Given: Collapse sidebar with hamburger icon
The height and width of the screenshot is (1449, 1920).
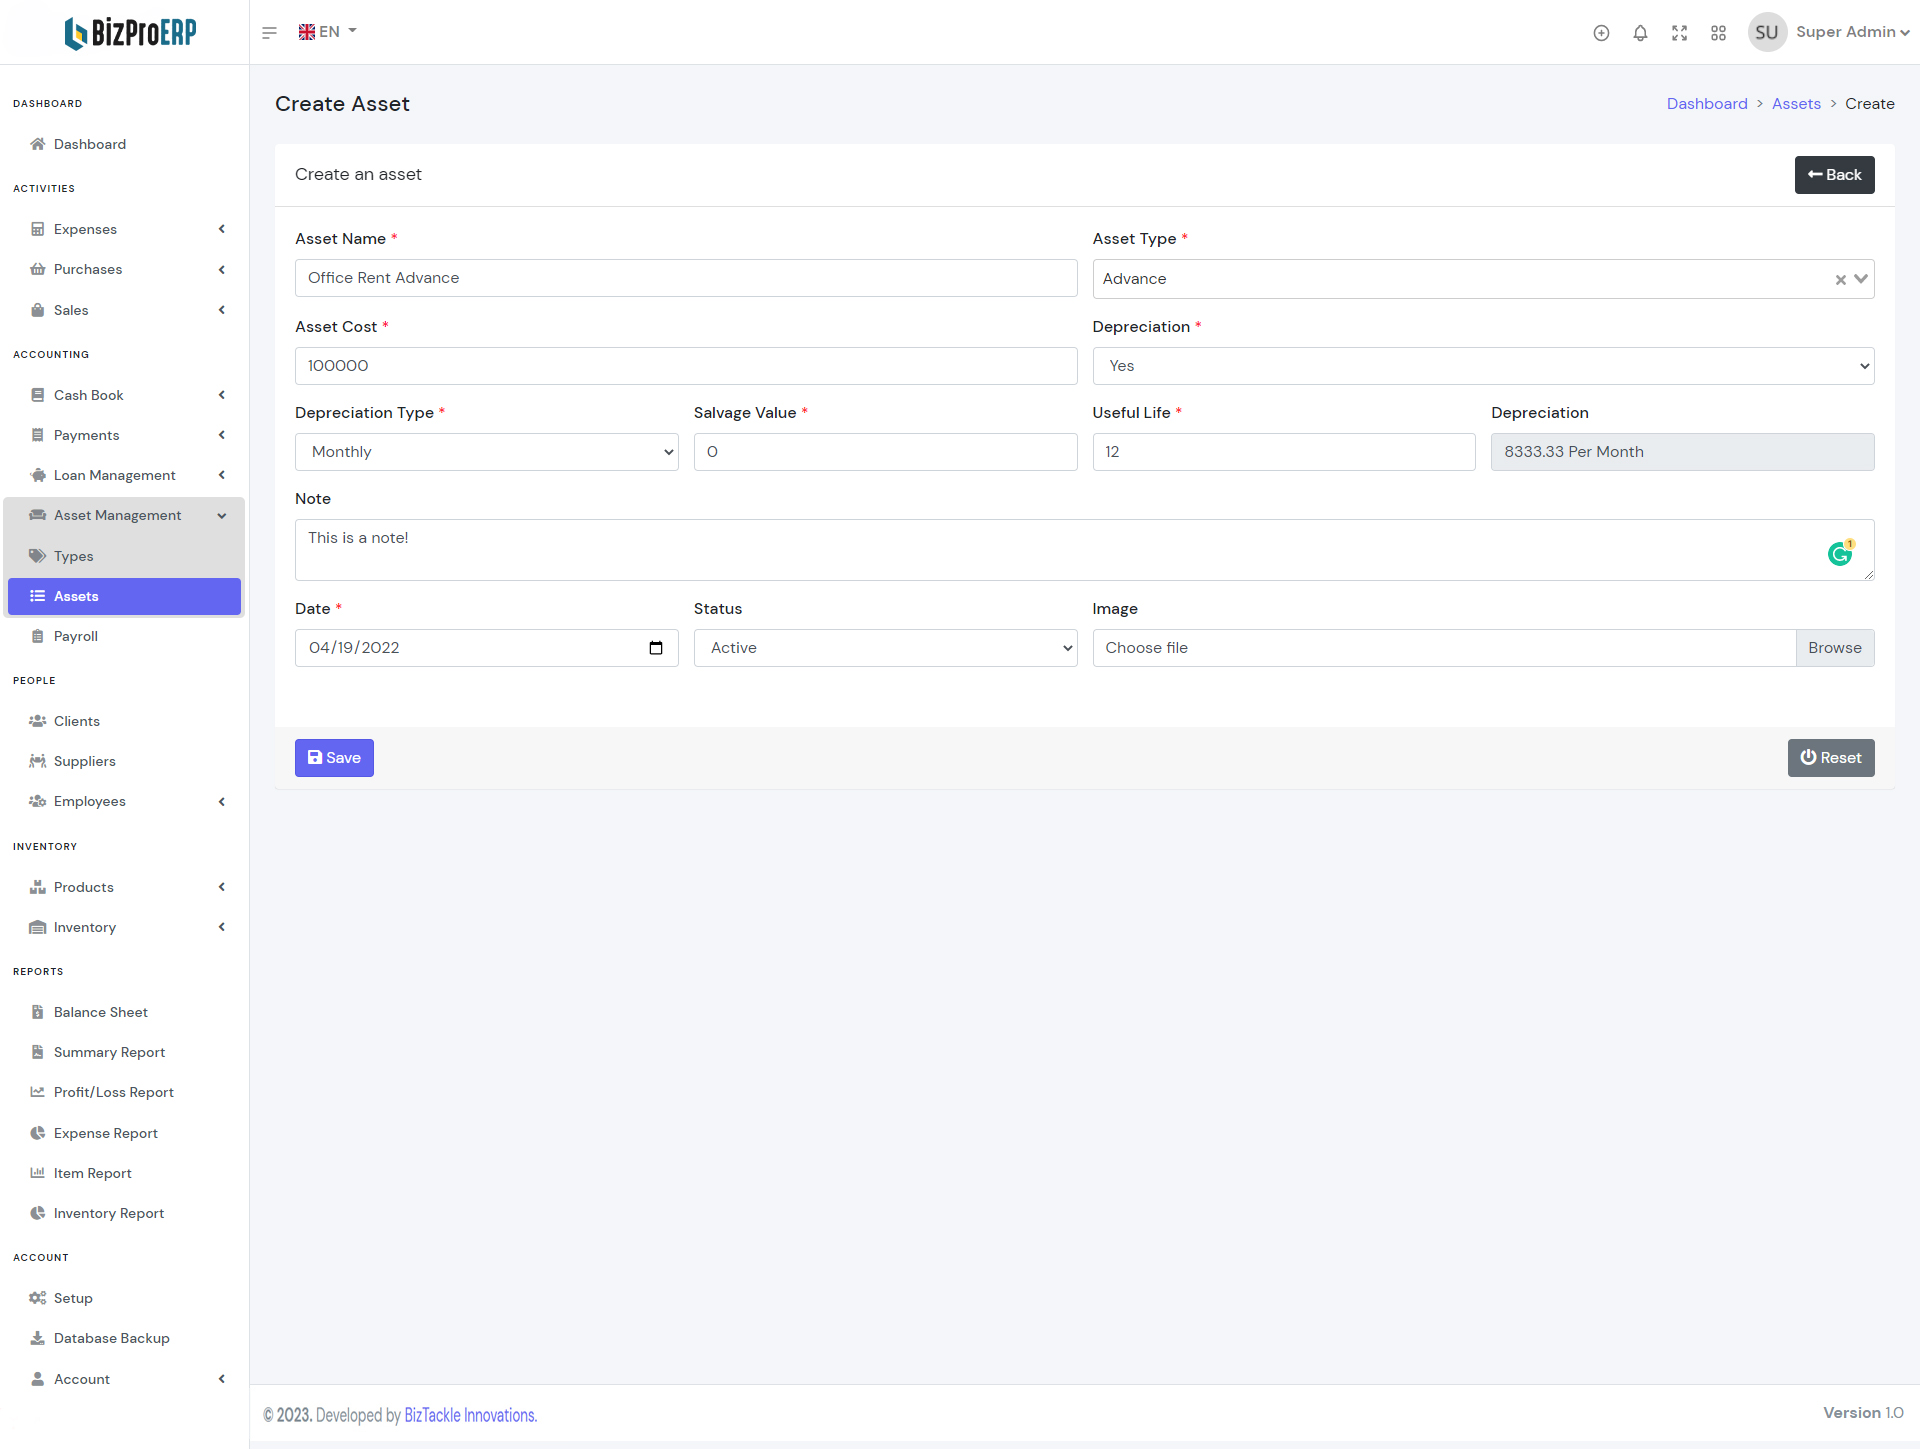Looking at the screenshot, I should click(269, 33).
